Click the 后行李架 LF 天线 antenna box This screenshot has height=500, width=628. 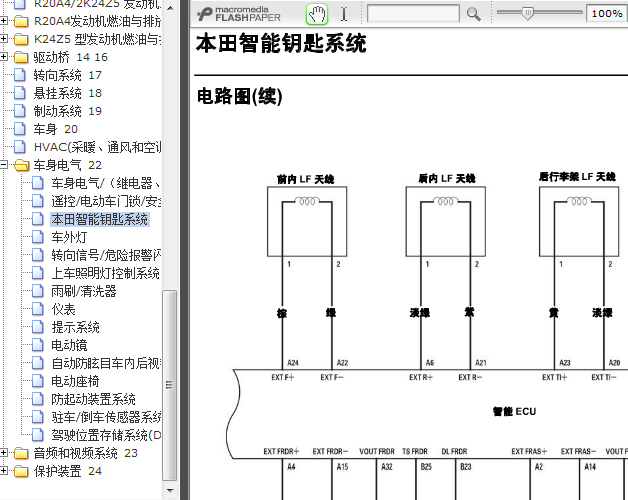tap(579, 222)
